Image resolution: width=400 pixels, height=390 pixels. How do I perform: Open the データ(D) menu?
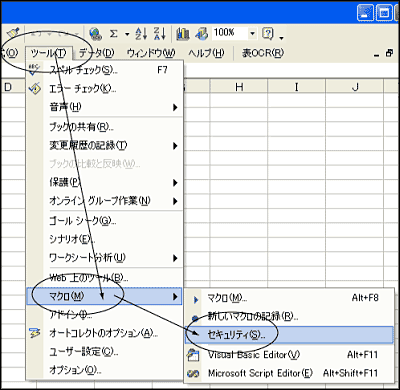pyautogui.click(x=96, y=53)
